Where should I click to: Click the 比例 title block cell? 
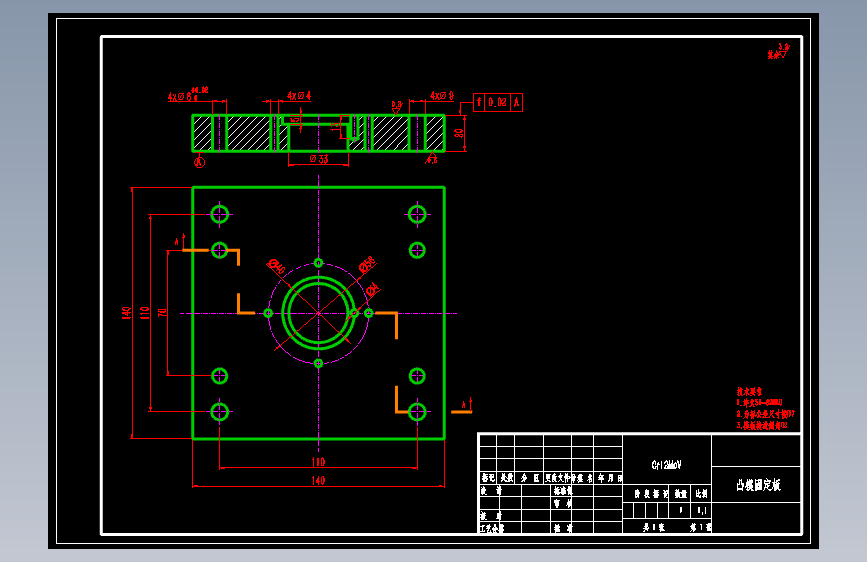coord(701,493)
